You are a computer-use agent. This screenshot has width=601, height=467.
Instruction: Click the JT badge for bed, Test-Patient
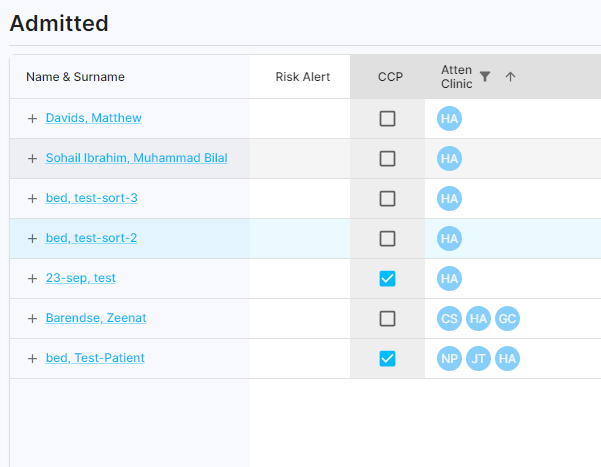478,359
